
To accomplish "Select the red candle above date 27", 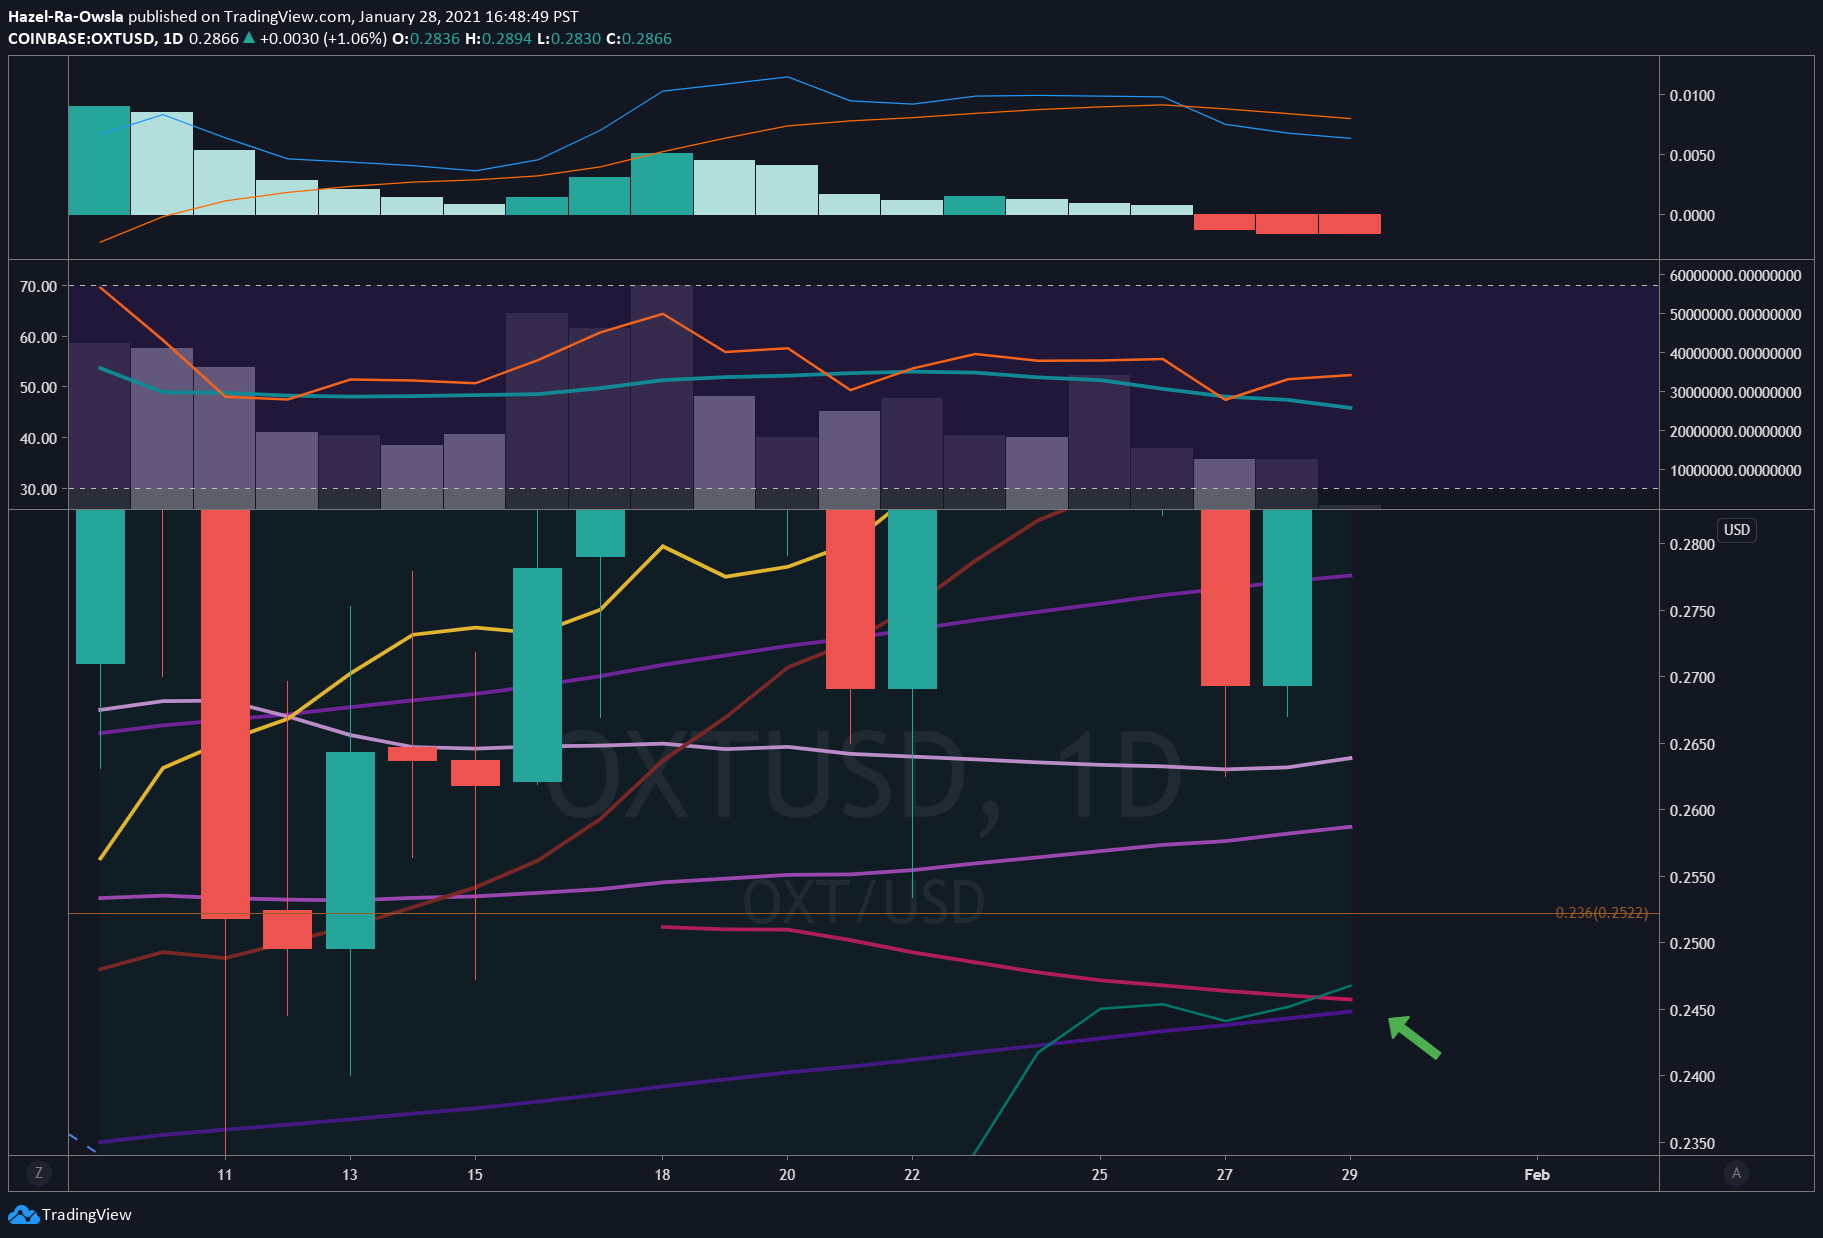I will point(1225,597).
